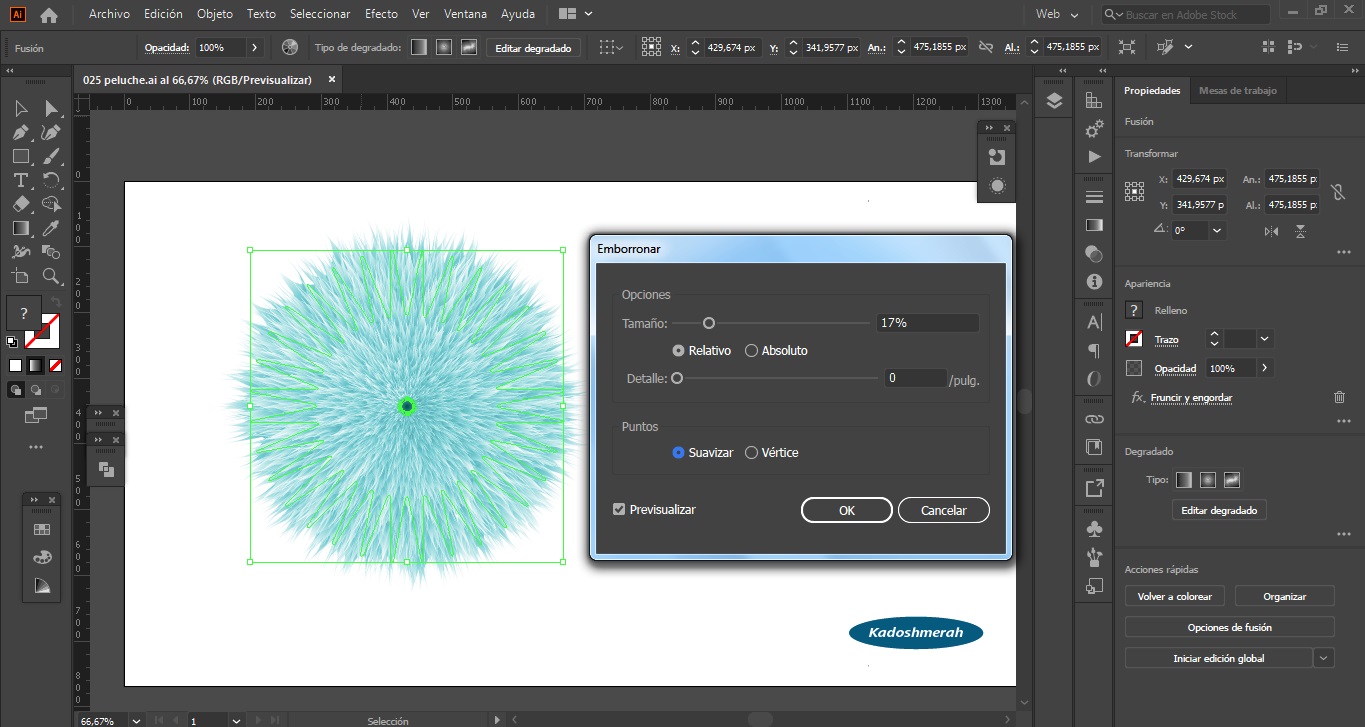Open the Fruncir y engordar effect link

point(1191,397)
